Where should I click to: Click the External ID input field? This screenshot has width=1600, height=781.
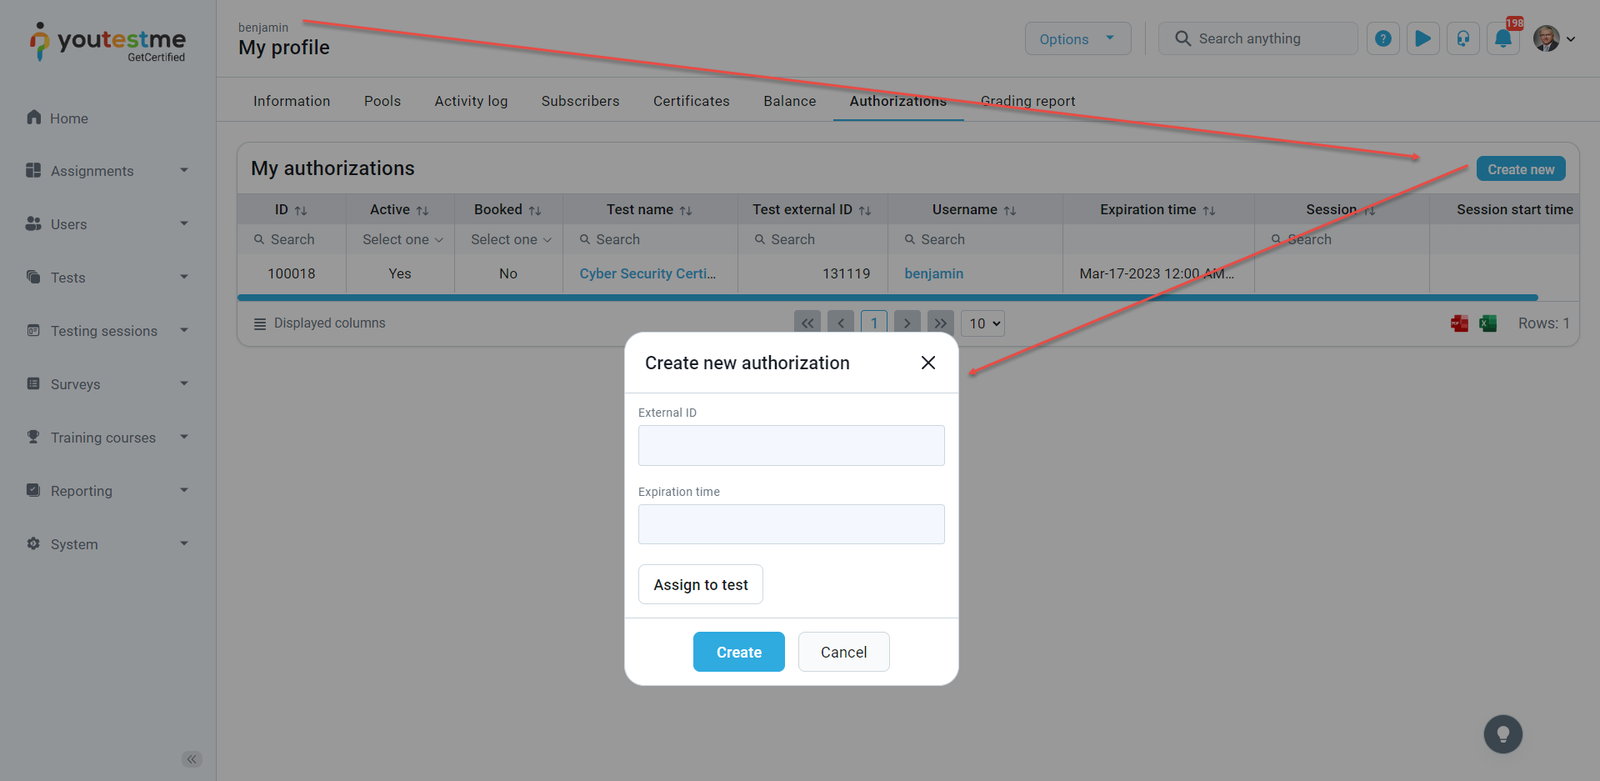pos(791,446)
